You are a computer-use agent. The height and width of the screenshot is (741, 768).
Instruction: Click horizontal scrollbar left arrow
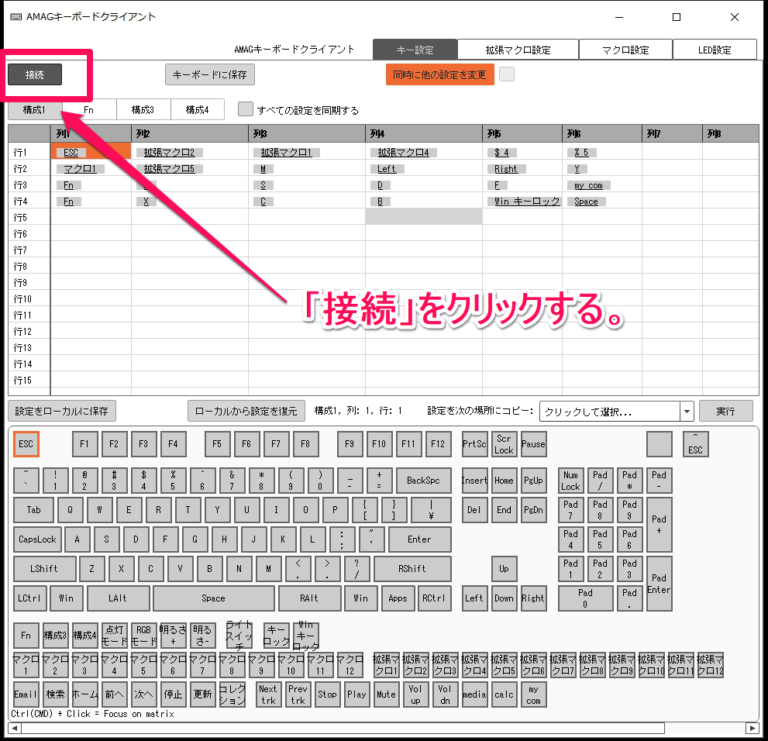pyautogui.click(x=15, y=728)
